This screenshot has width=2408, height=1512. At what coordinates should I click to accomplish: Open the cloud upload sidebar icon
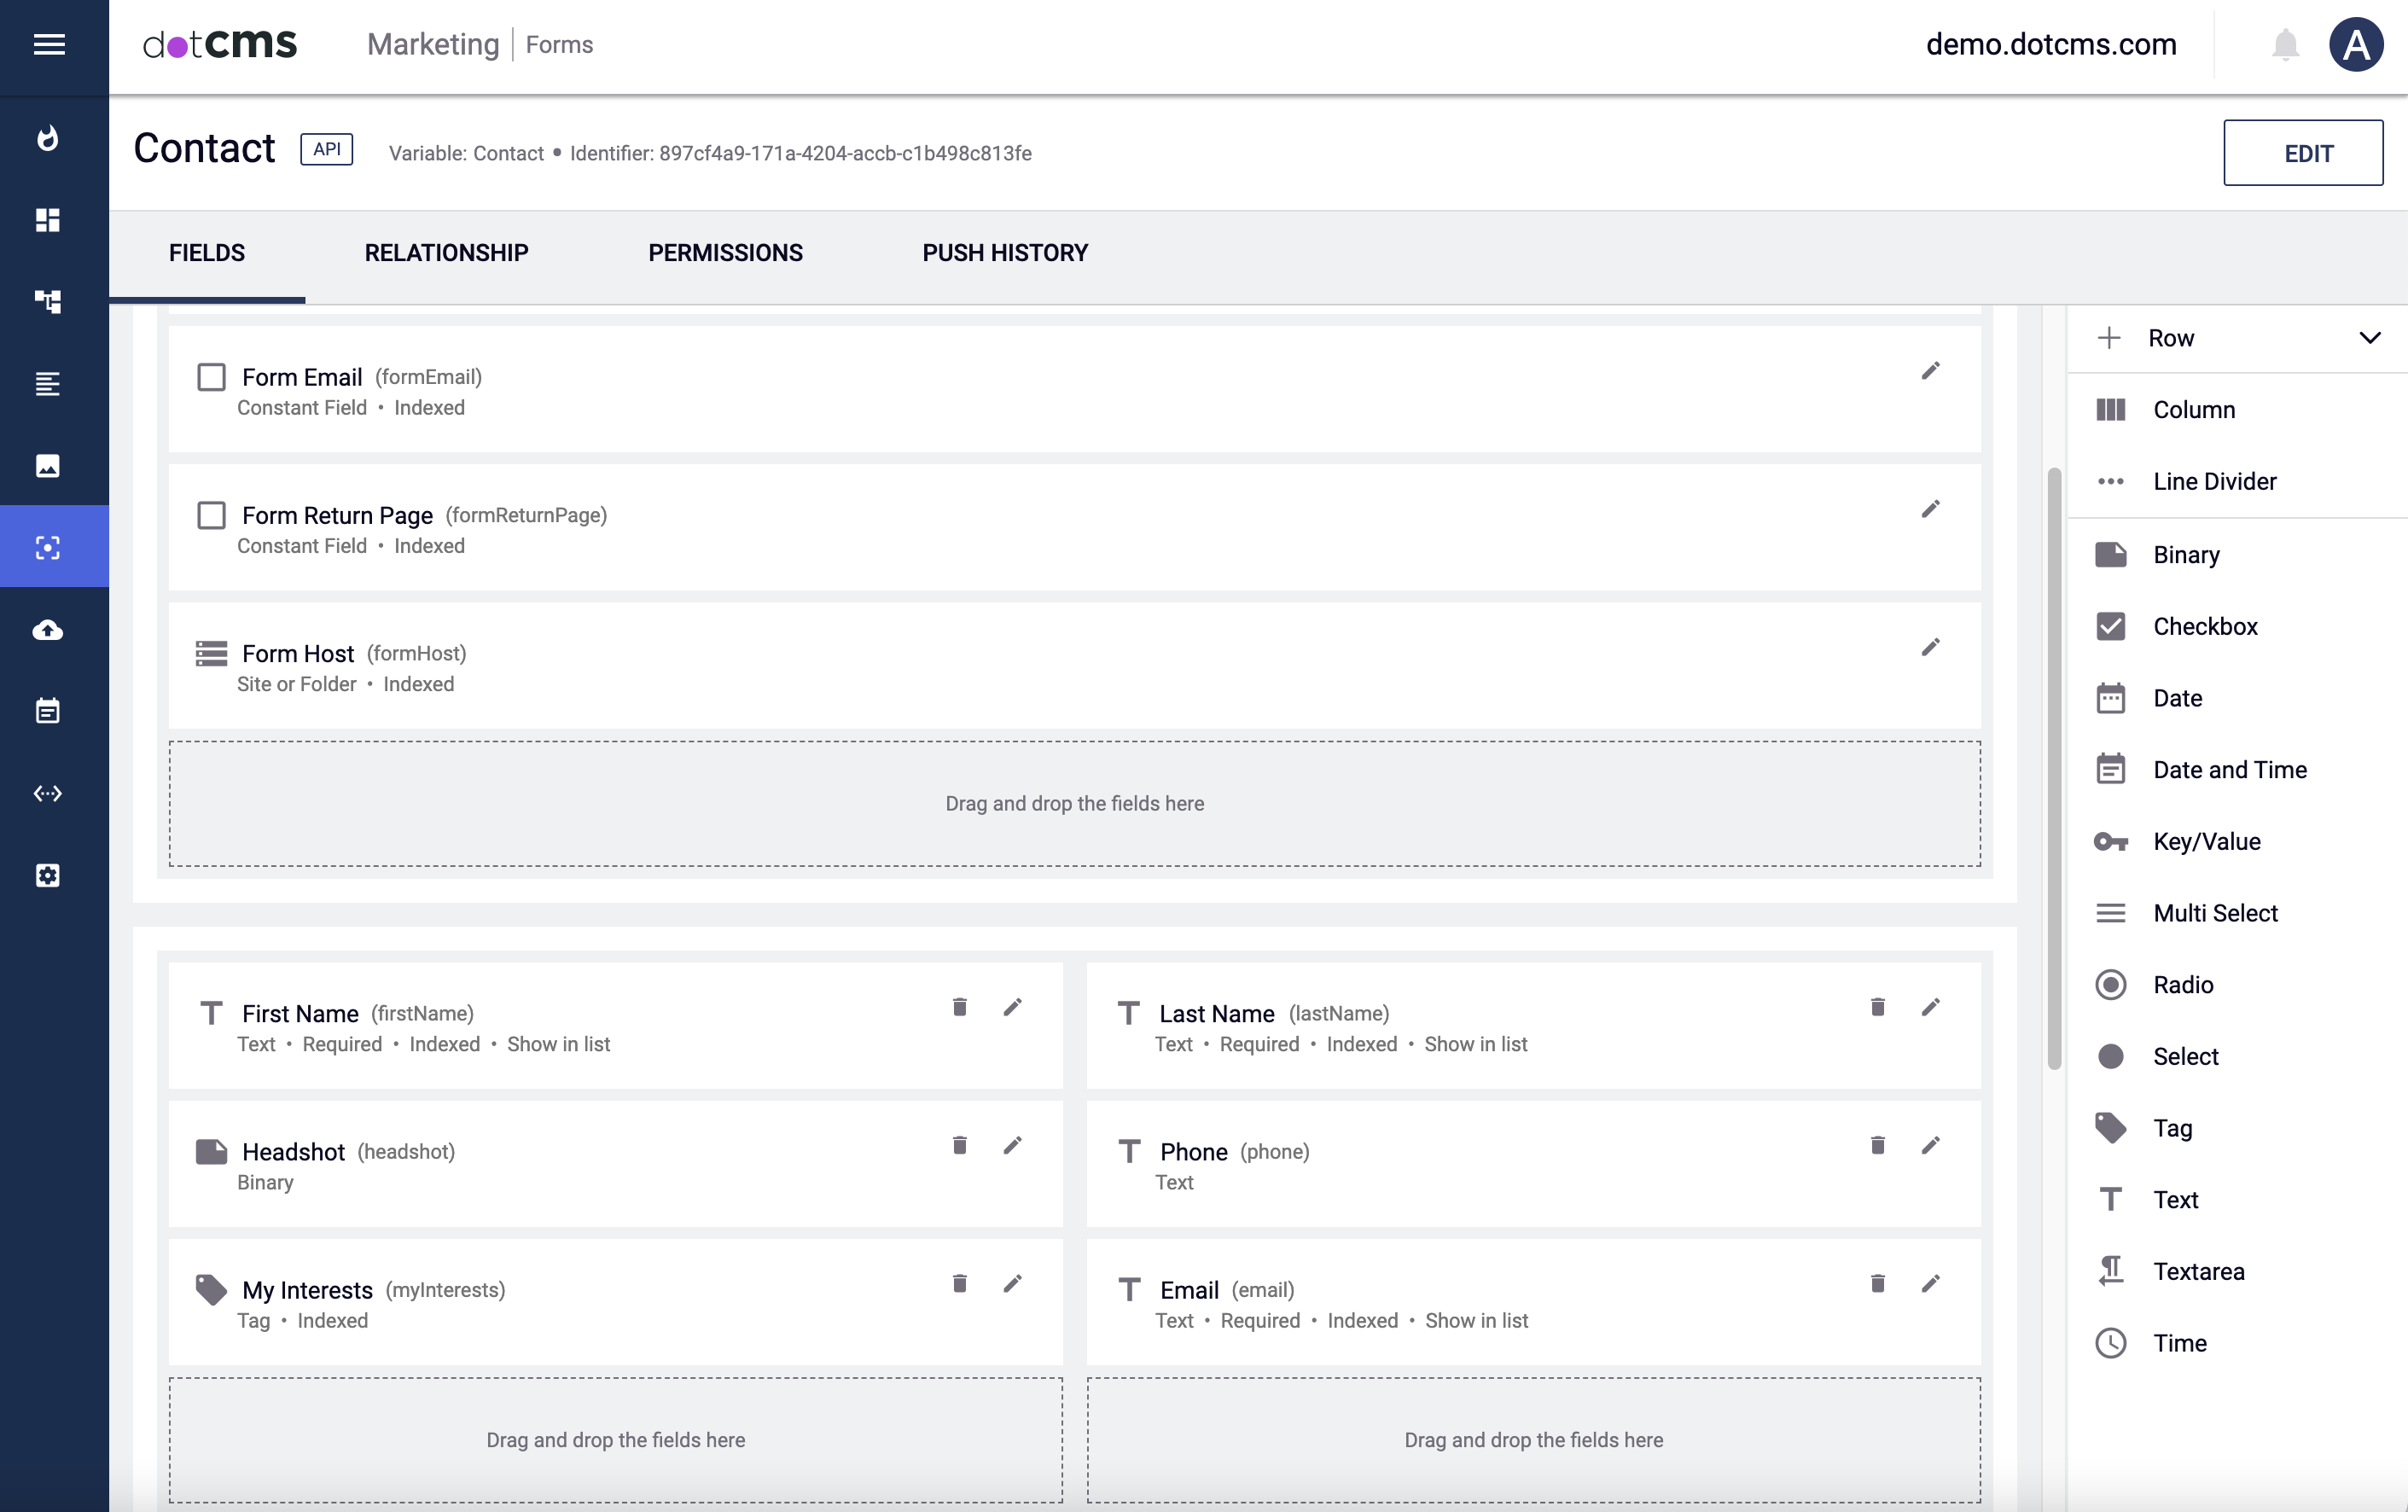pos(48,629)
